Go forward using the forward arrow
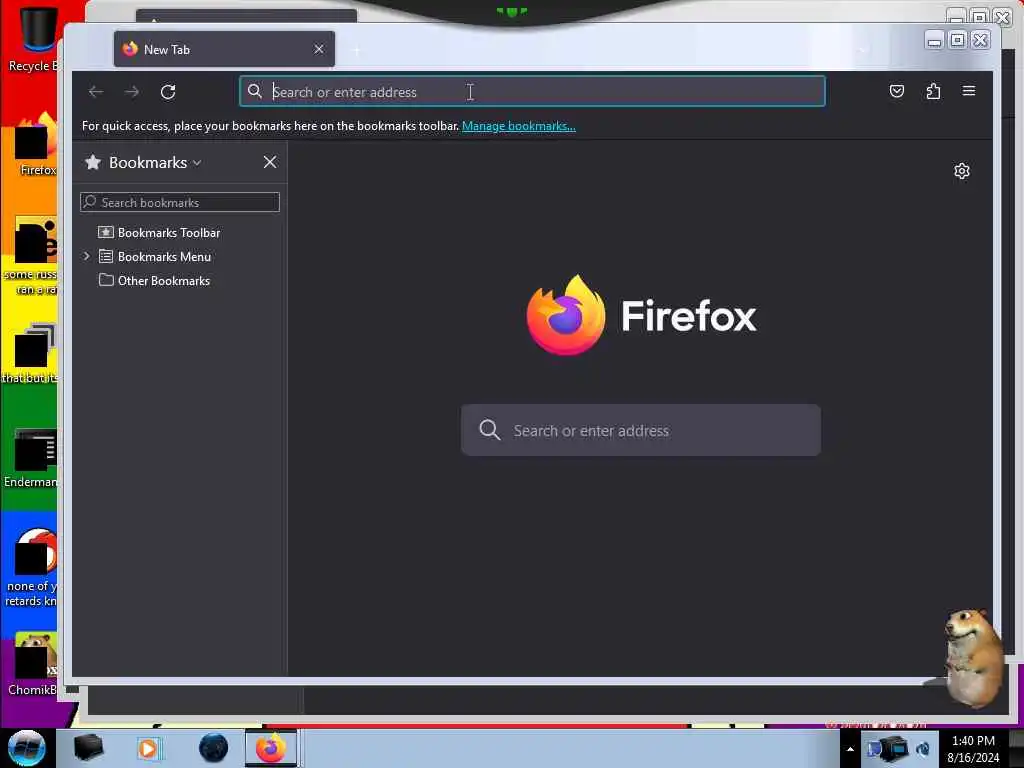This screenshot has height=768, width=1024. pyautogui.click(x=132, y=92)
